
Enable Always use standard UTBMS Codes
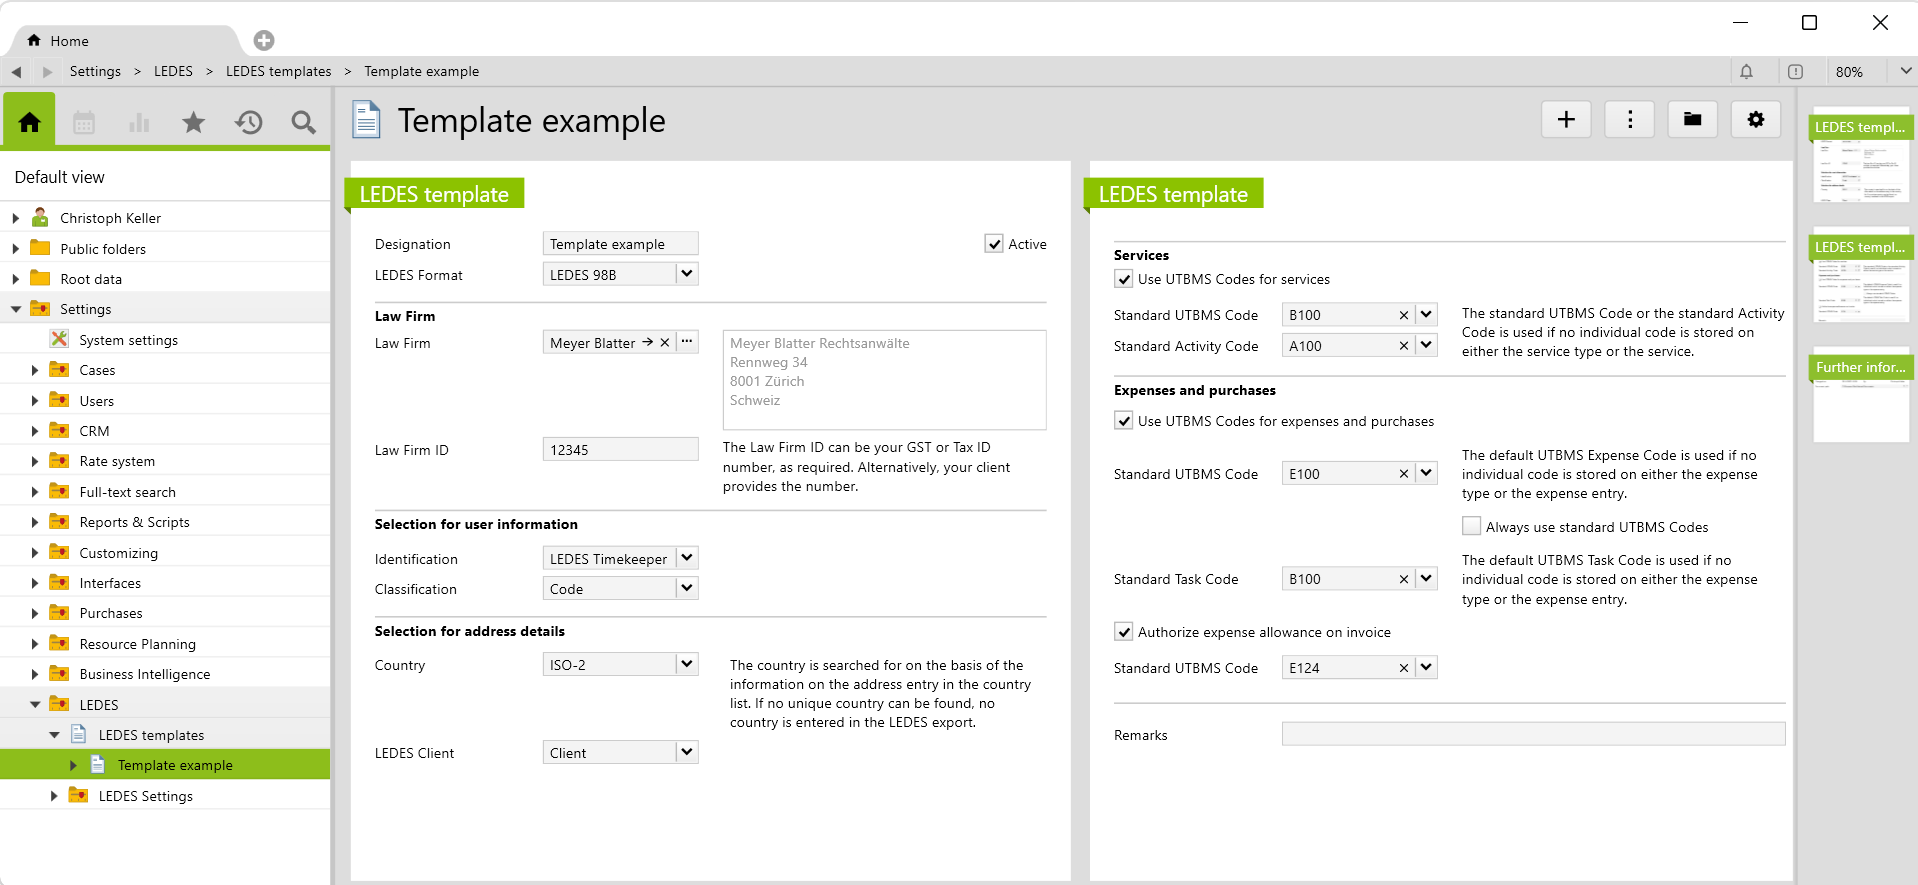(1471, 527)
